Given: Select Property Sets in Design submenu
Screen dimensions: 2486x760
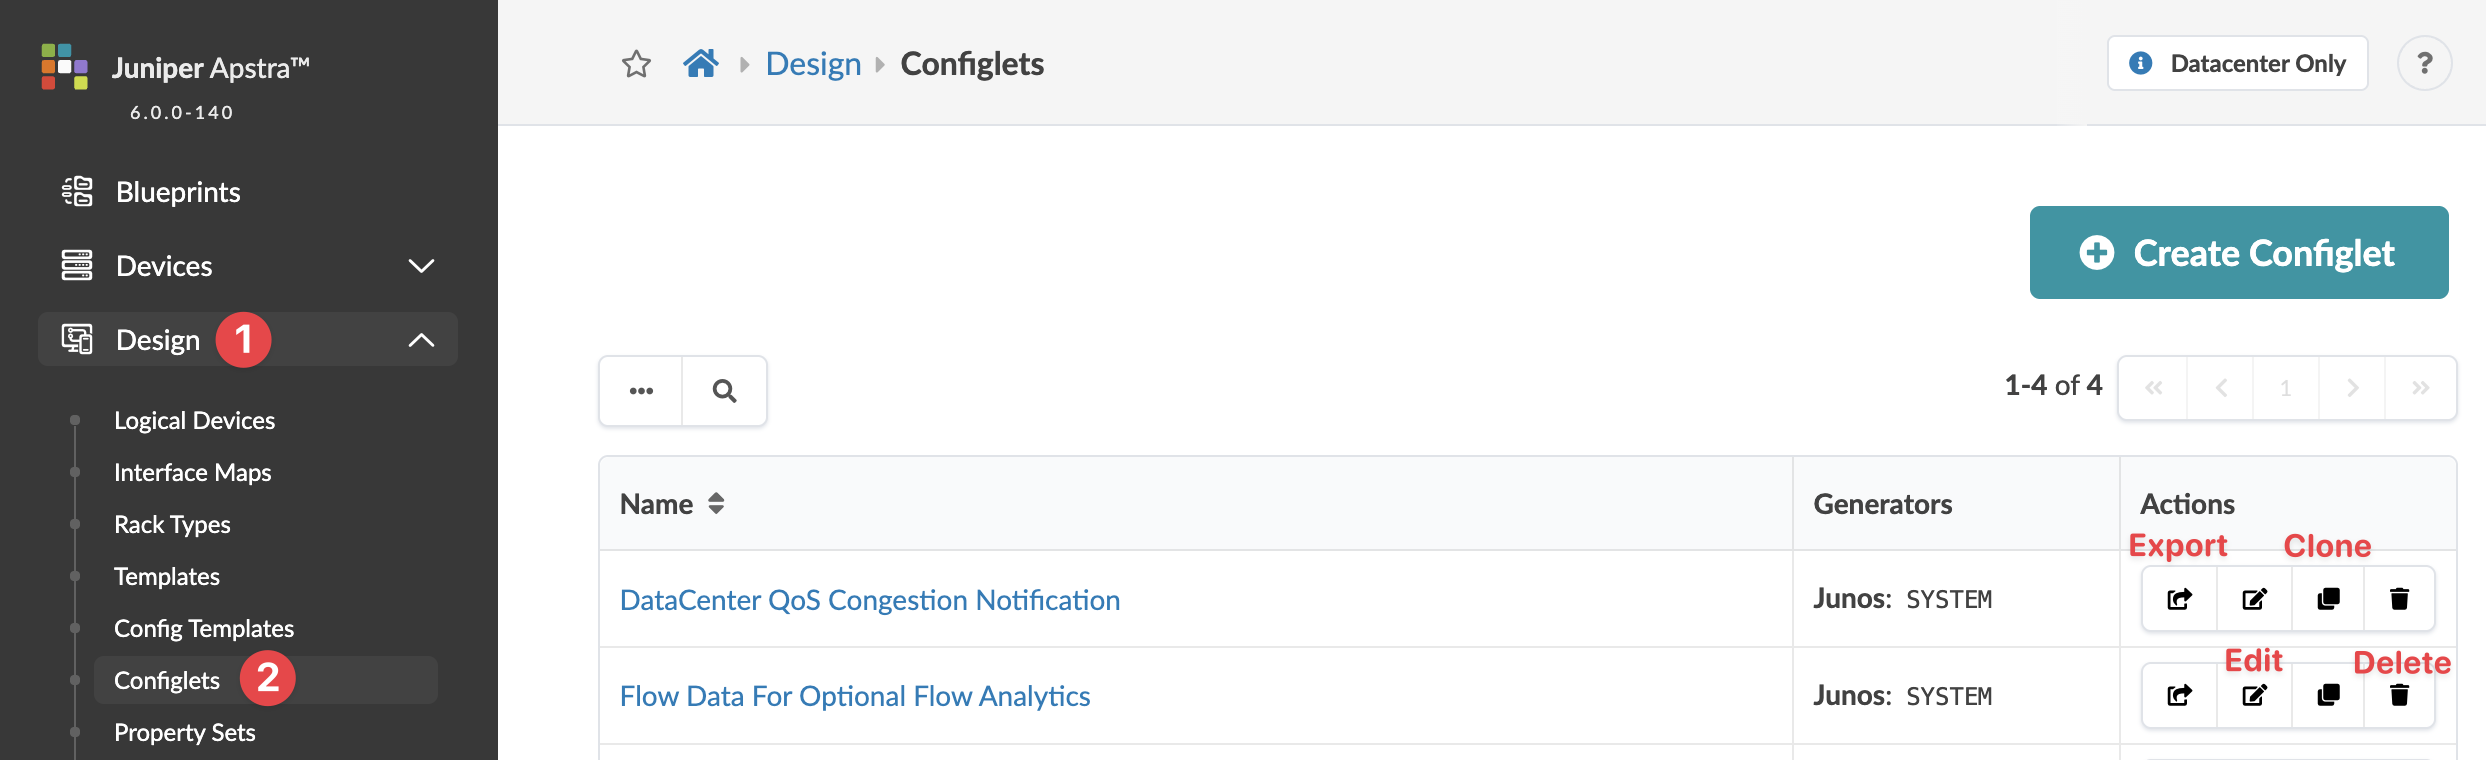Looking at the screenshot, I should pos(185,732).
